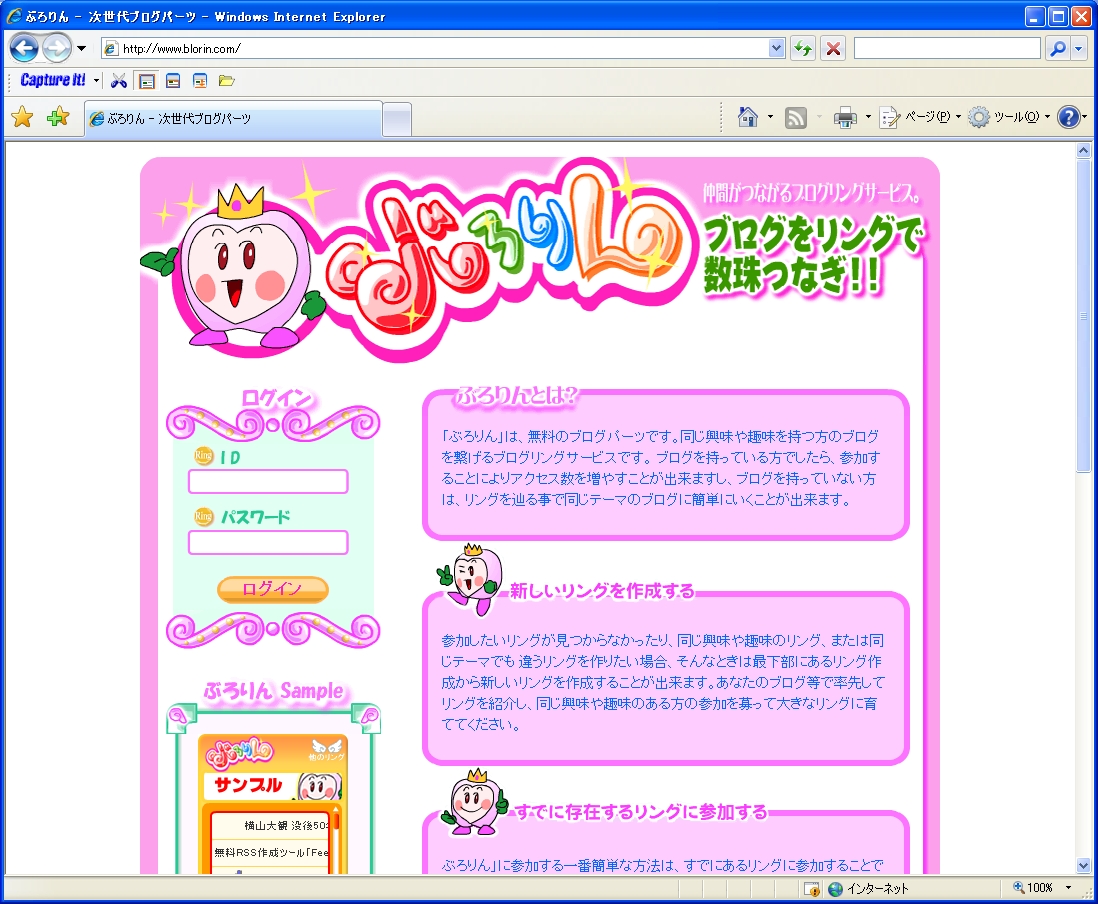Click the 他のリング icon in sample widget
Viewport: 1098px width, 904px height.
click(327, 750)
